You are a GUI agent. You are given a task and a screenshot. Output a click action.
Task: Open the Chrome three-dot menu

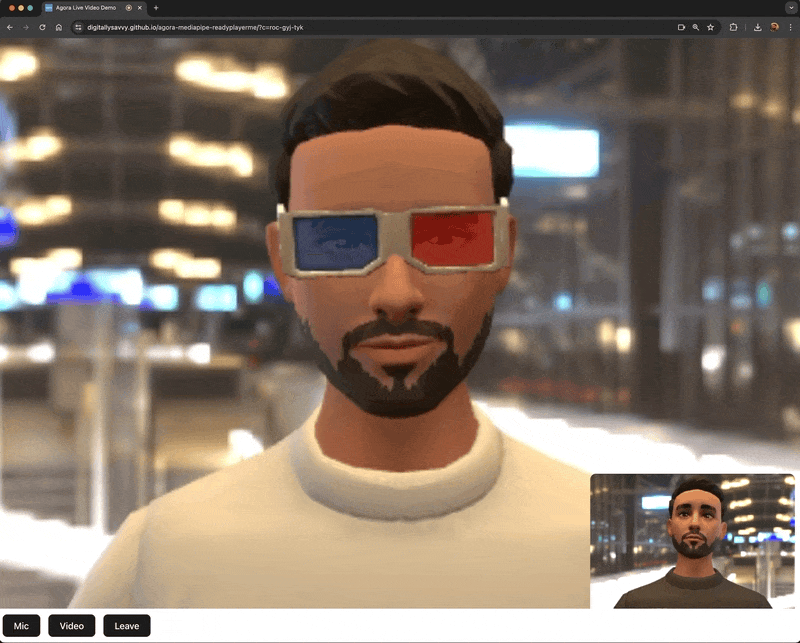(790, 29)
